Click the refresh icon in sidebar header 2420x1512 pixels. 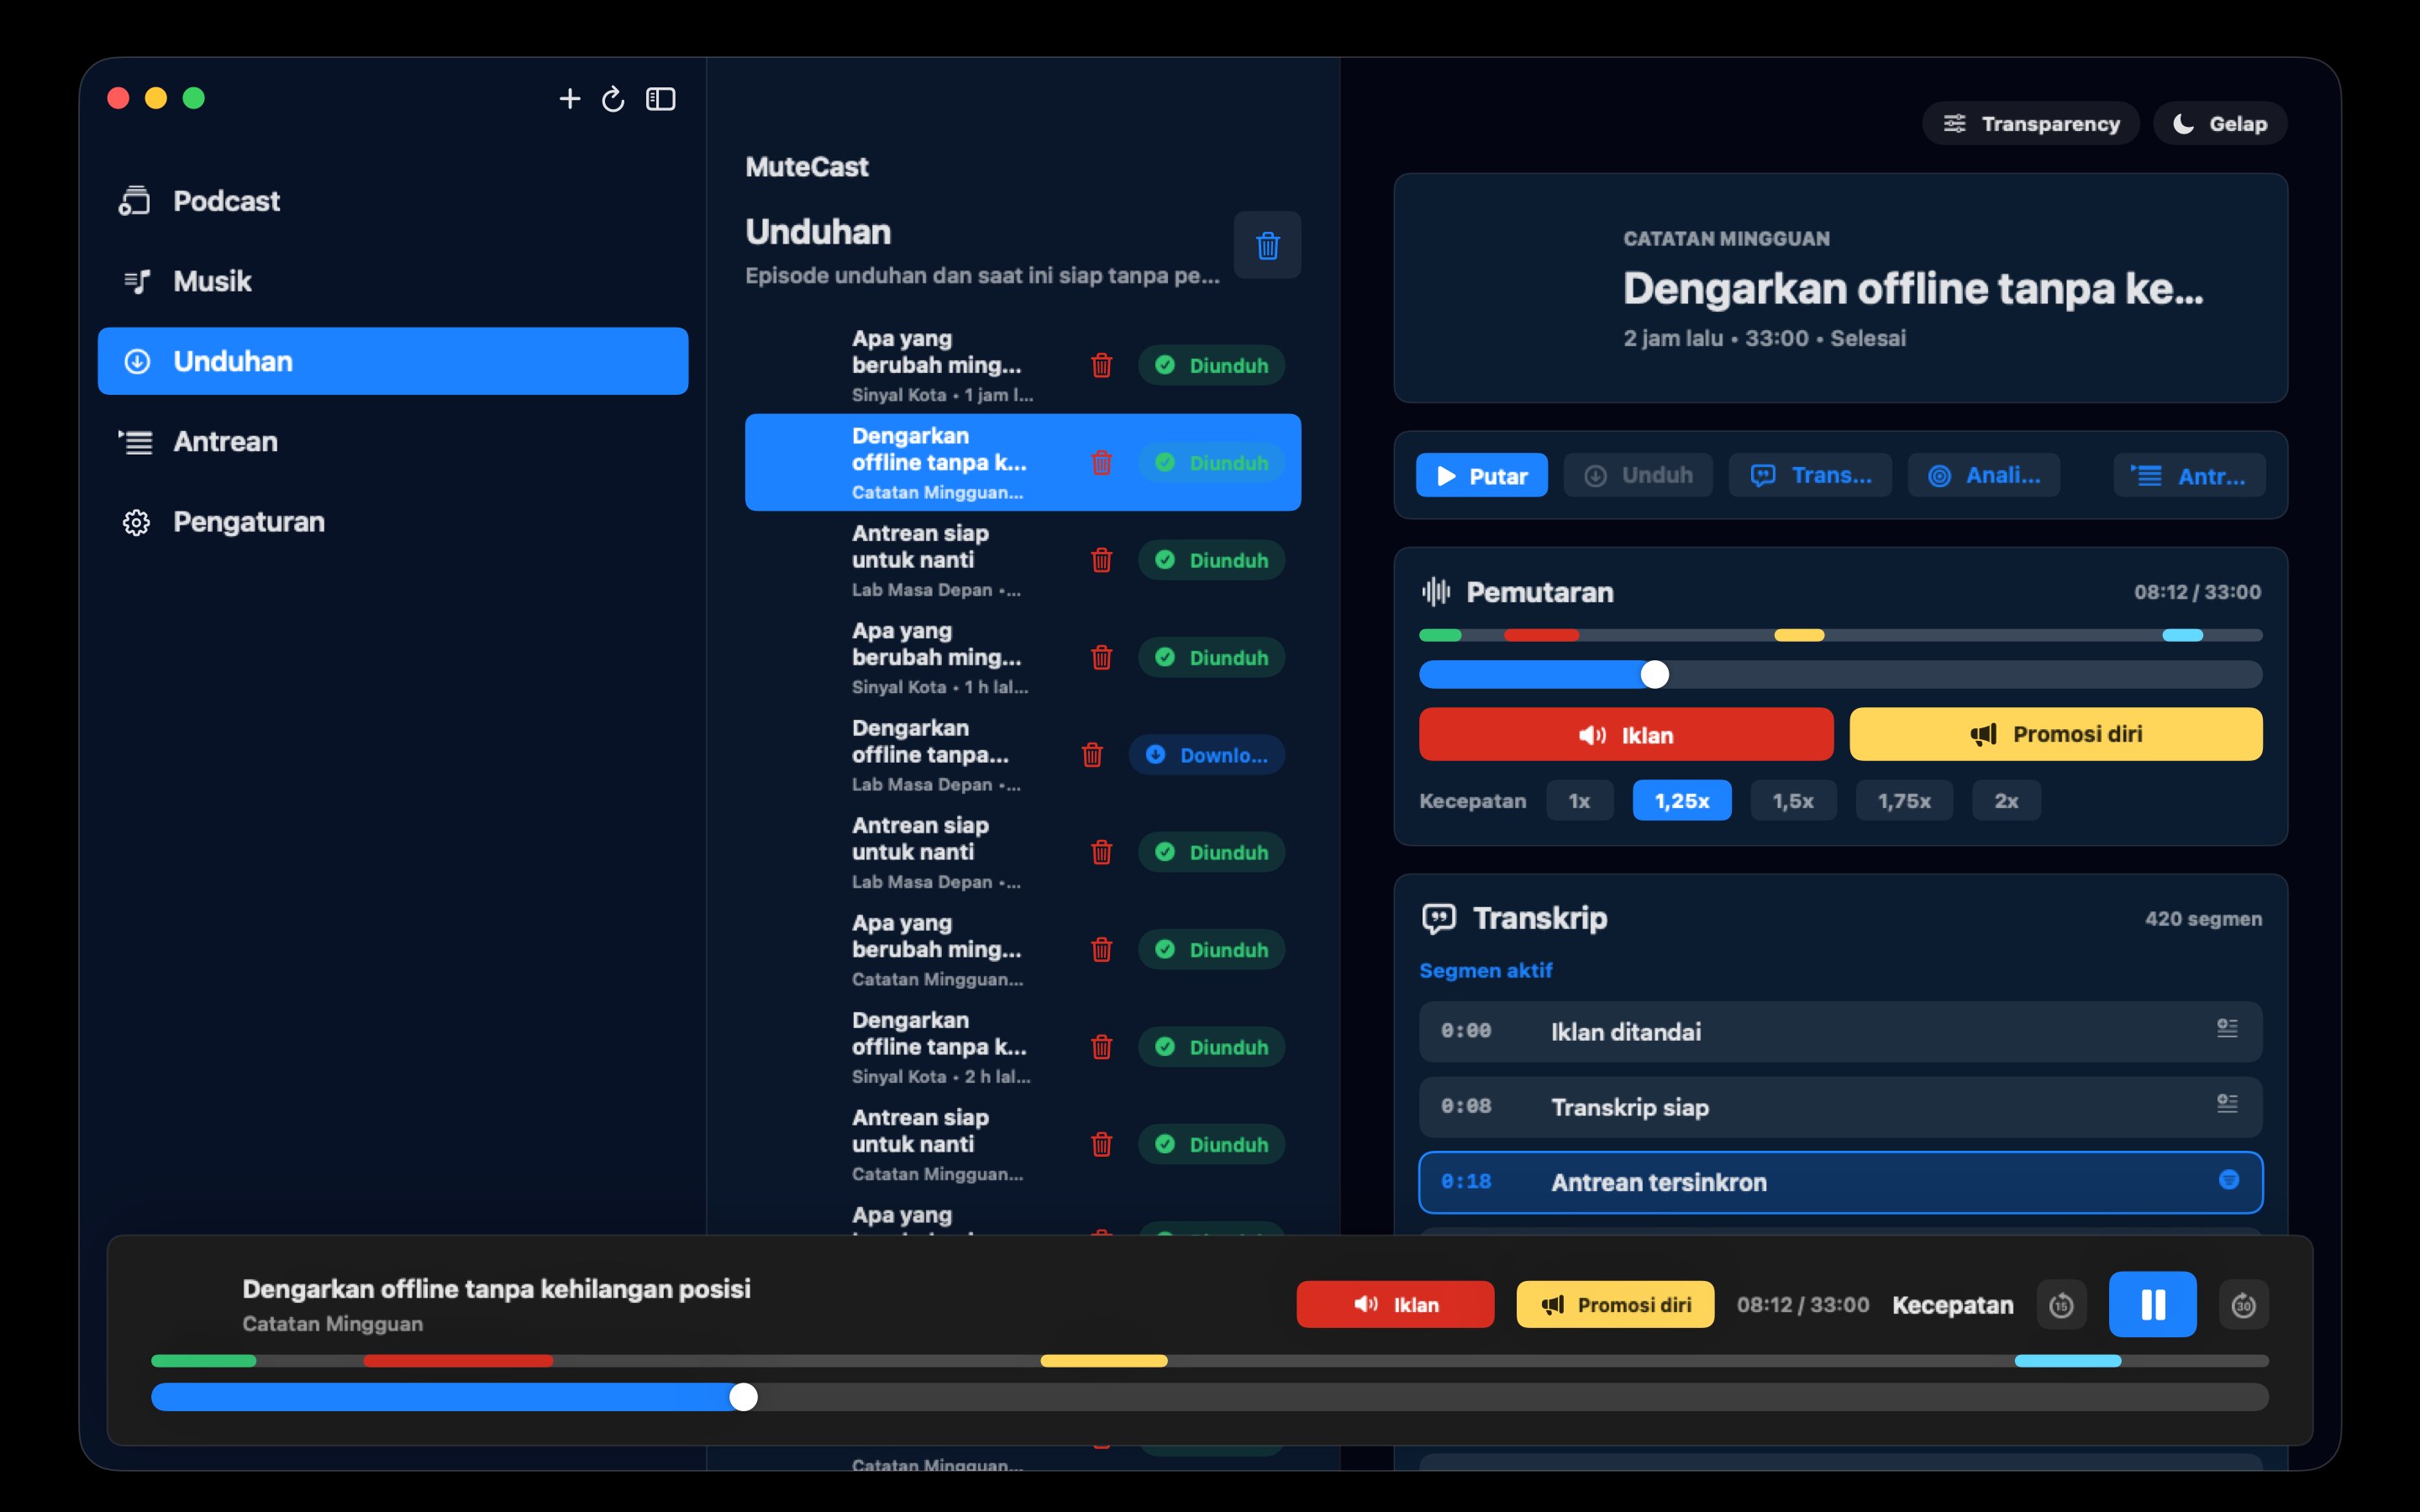[x=613, y=99]
